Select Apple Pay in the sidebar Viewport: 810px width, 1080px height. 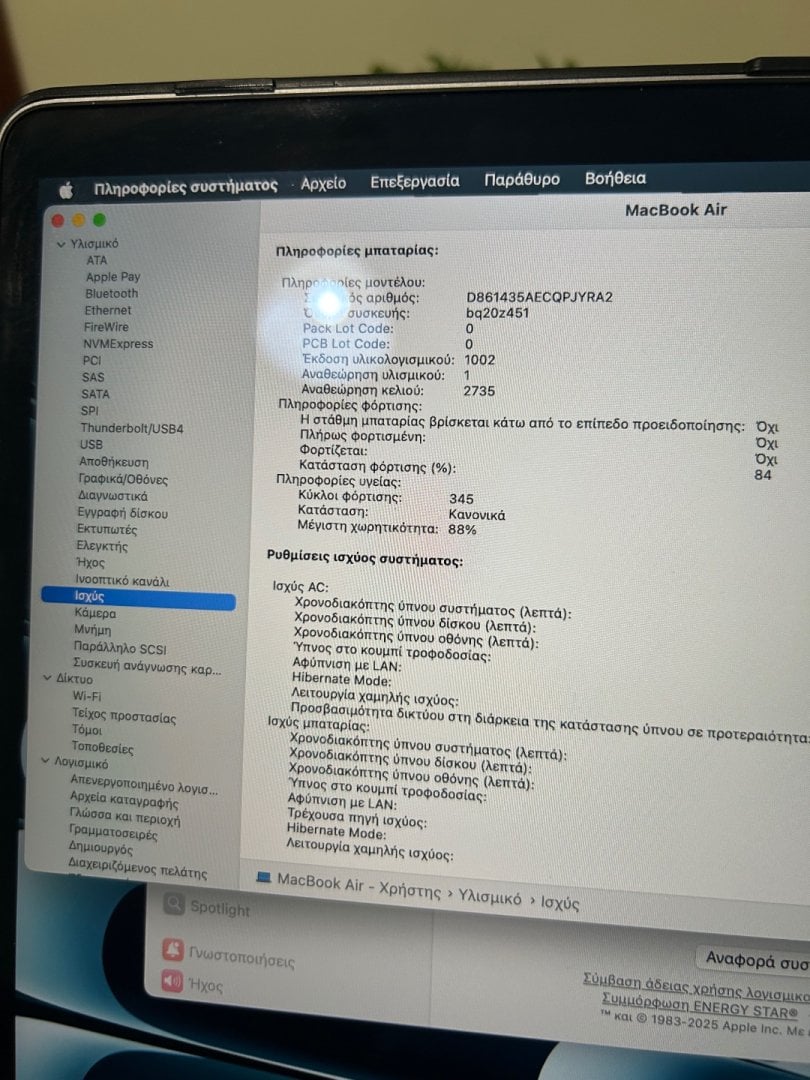[x=113, y=277]
